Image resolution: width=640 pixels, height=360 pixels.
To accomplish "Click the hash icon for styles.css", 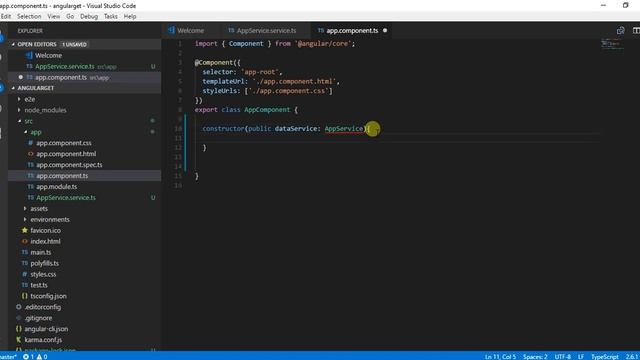I will point(24,274).
